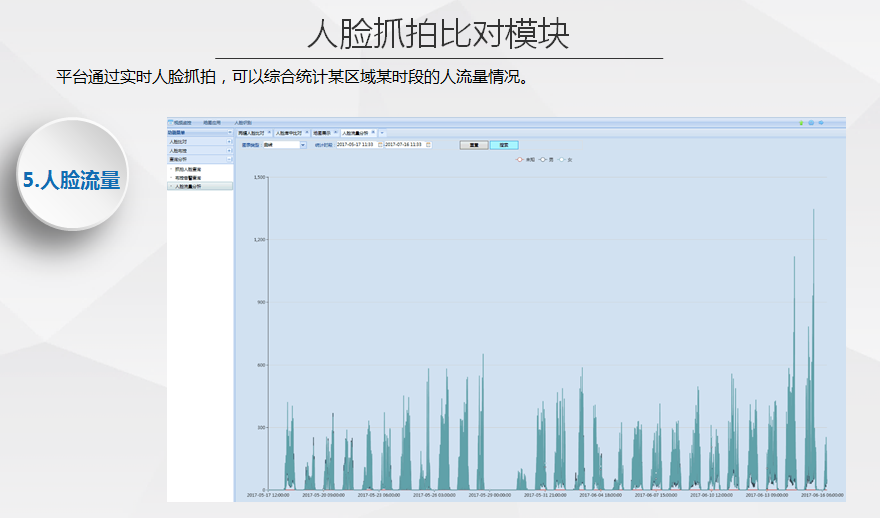The width and height of the screenshot is (880, 518).
Task: Click the green user icon at top right
Action: (801, 122)
